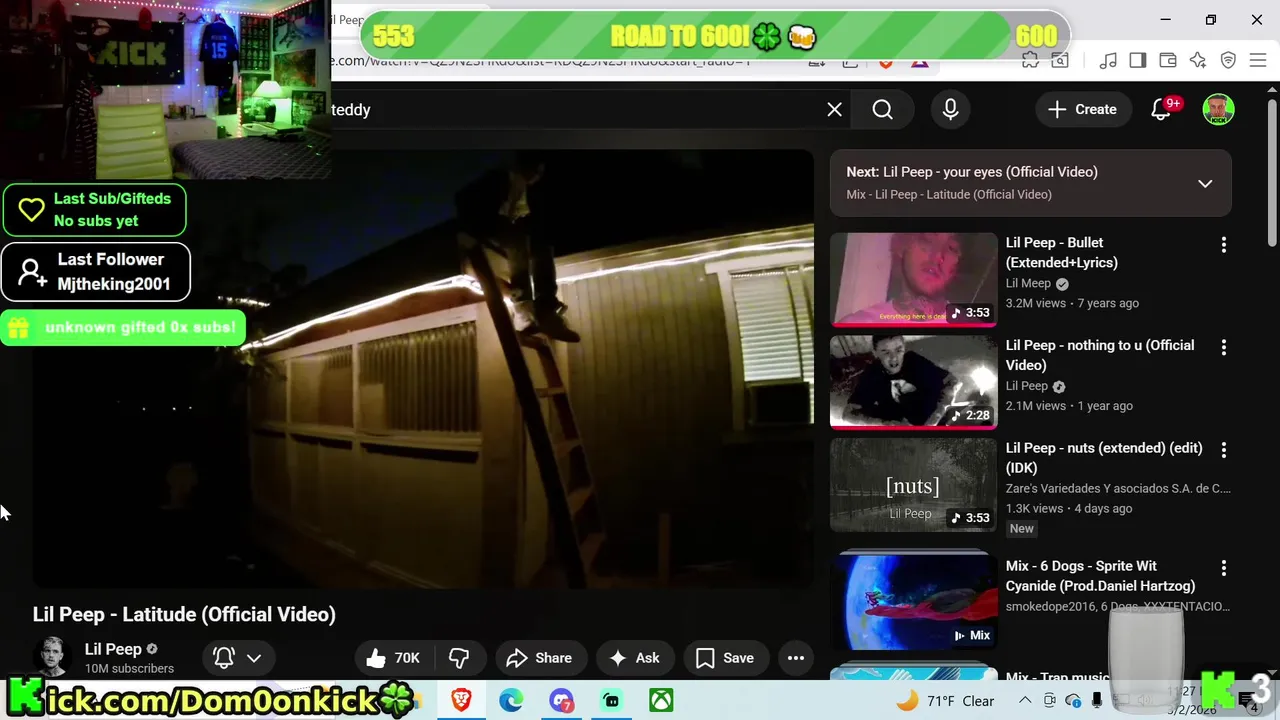Click the page vertical scrollbar
This screenshot has height=720, width=1280.
pos(1272,170)
